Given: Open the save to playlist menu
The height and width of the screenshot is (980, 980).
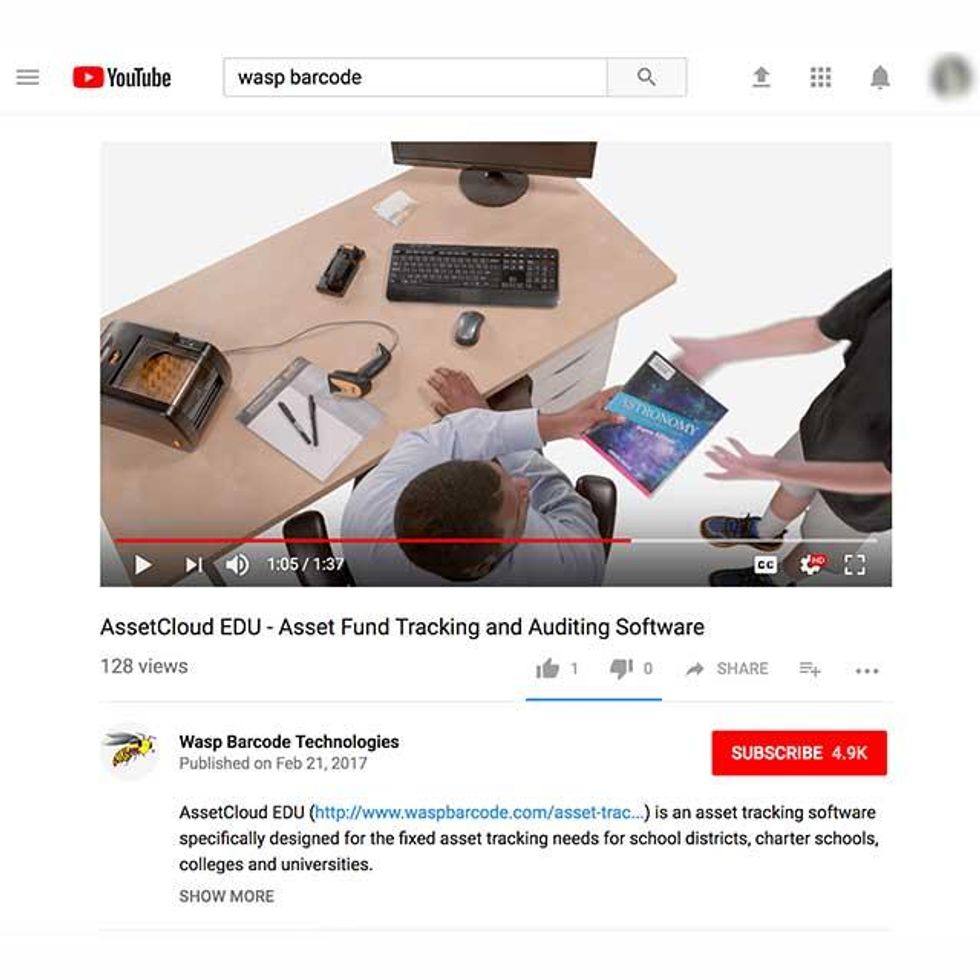Looking at the screenshot, I should pyautogui.click(x=810, y=669).
